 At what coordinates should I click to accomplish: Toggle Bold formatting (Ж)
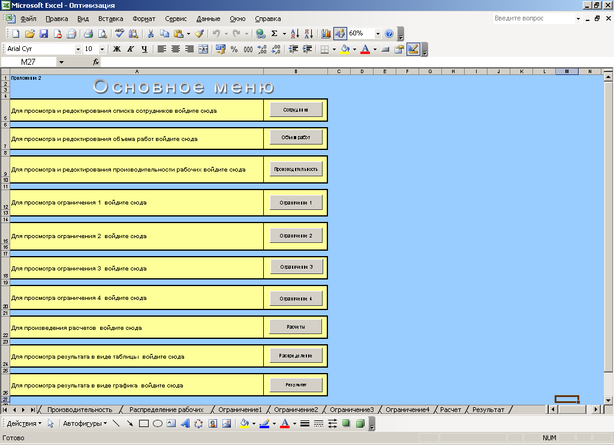tap(117, 48)
